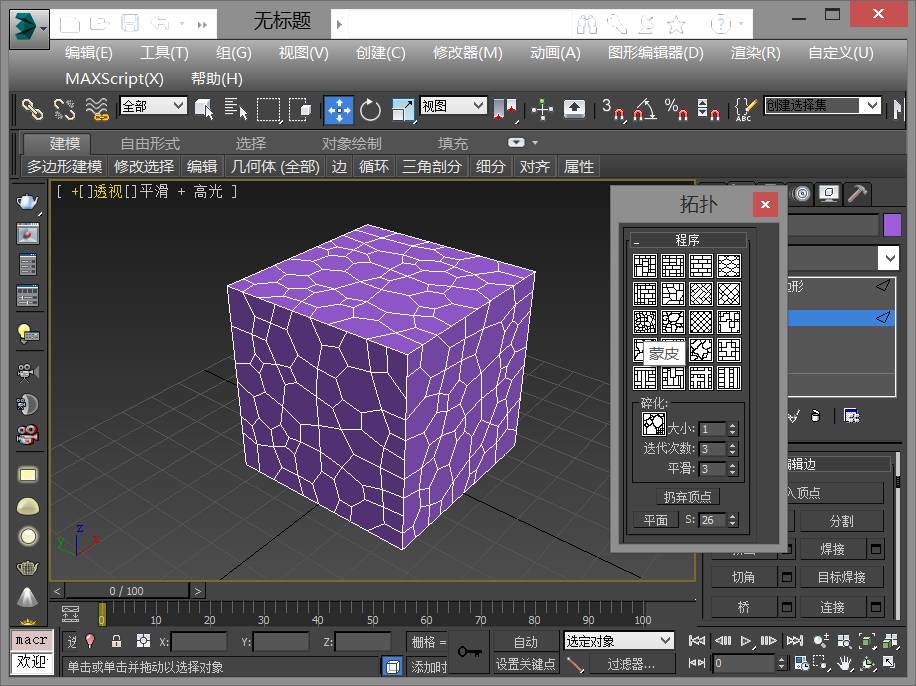916x686 pixels.
Task: Click Use Pivot Point Center icon
Action: pyautogui.click(x=505, y=109)
